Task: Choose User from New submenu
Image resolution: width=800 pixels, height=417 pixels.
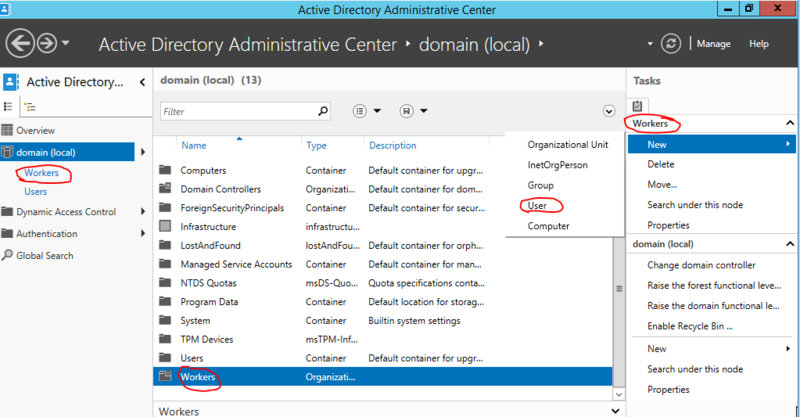Action: click(537, 205)
